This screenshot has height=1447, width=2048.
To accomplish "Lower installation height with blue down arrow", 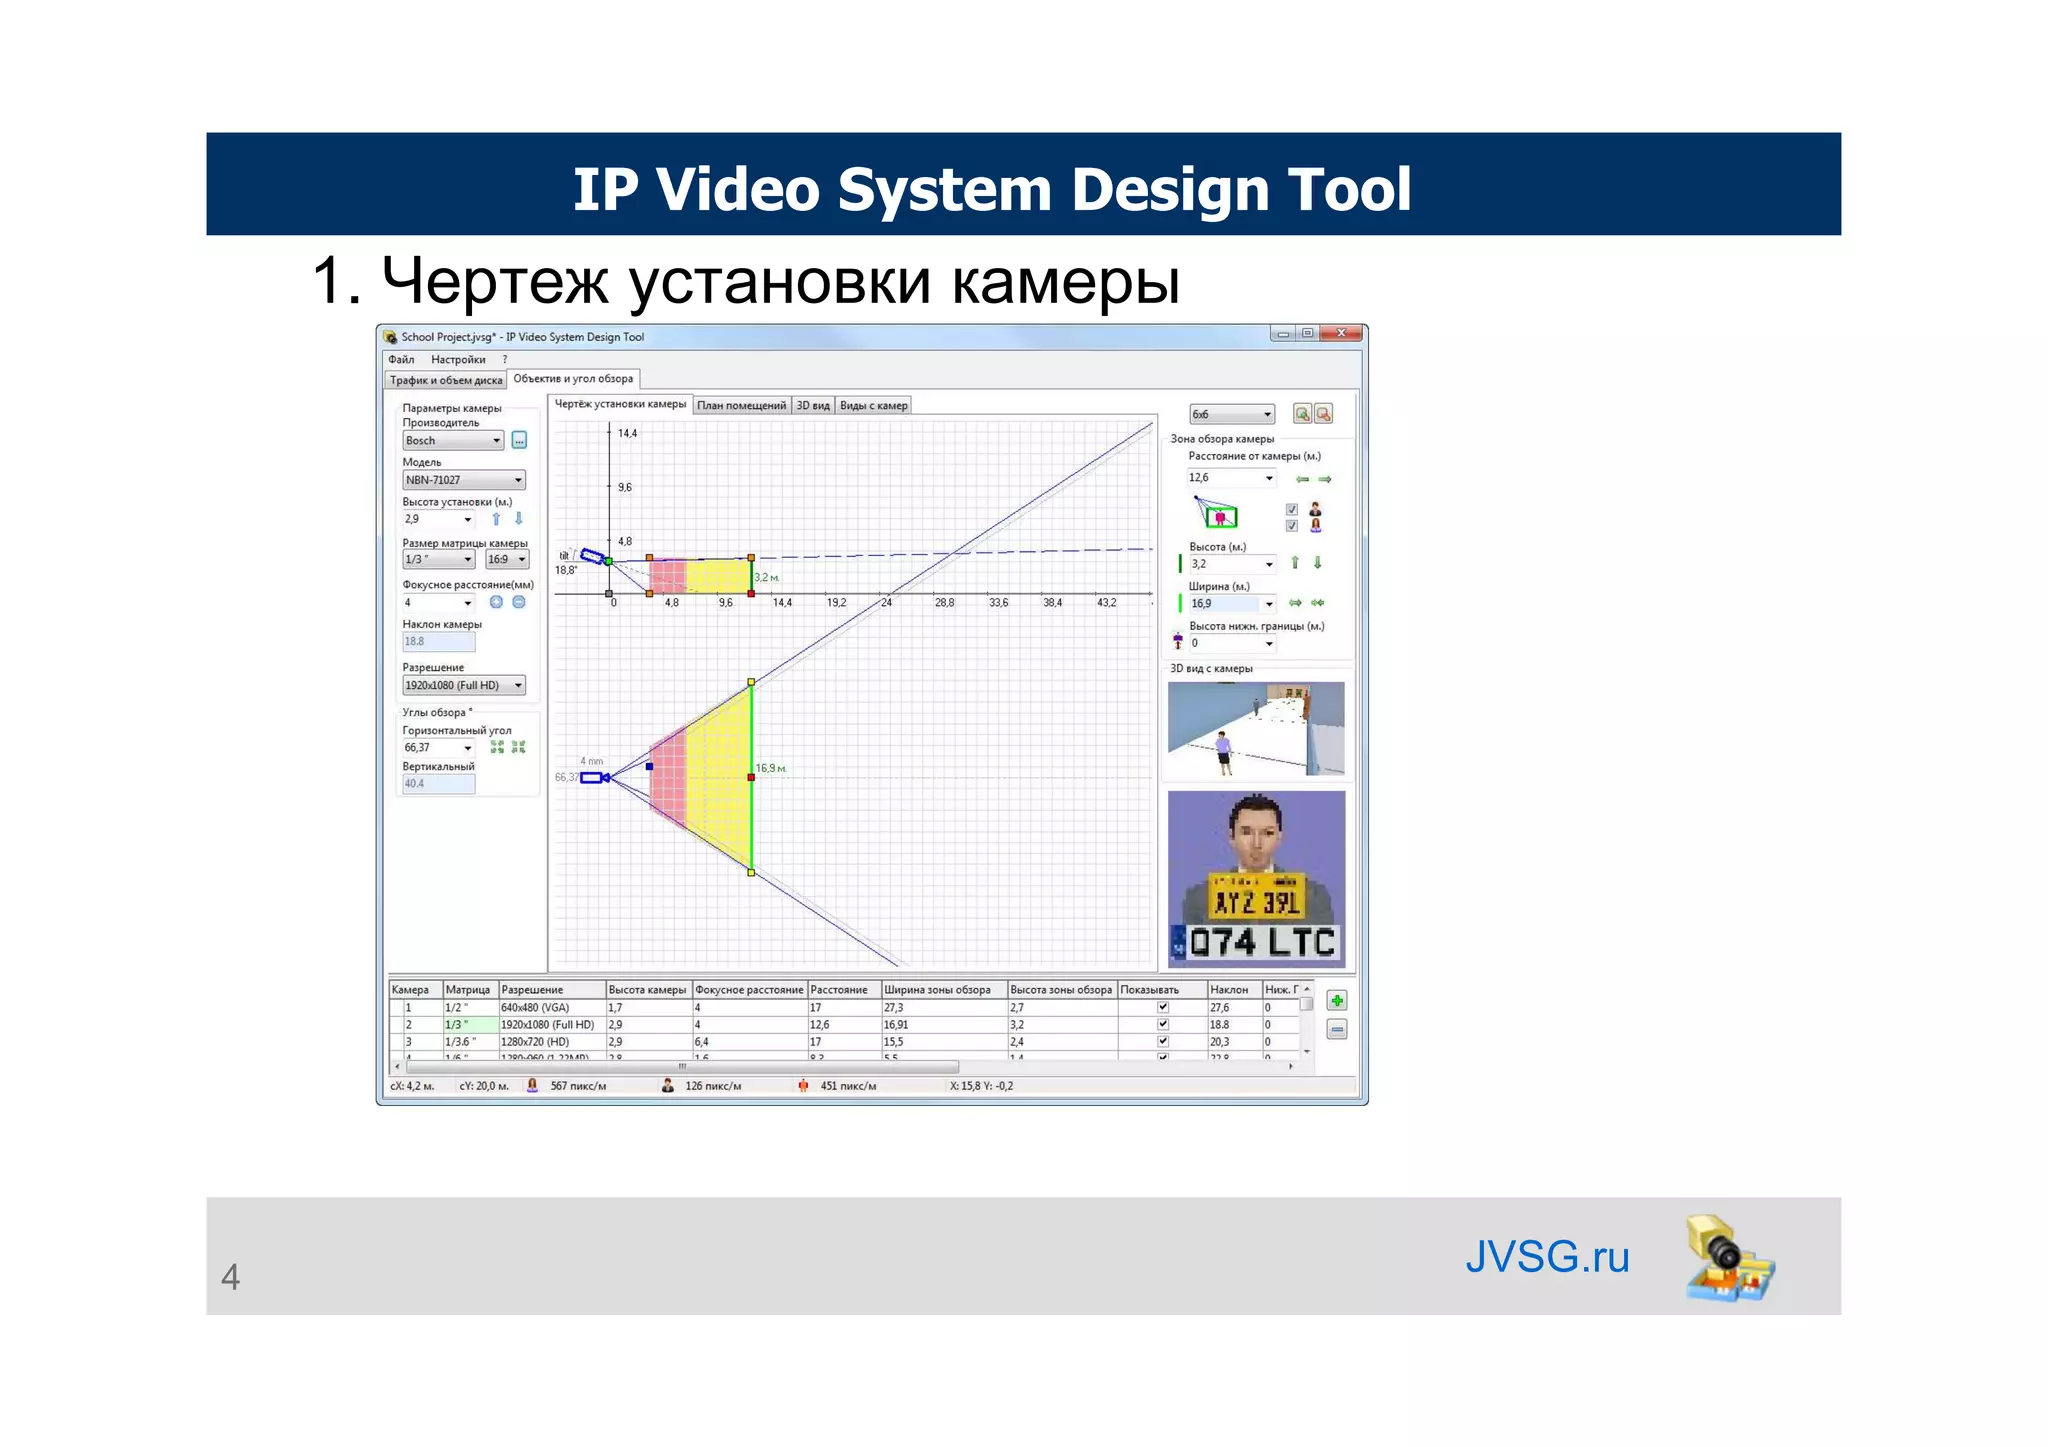I will (x=518, y=519).
